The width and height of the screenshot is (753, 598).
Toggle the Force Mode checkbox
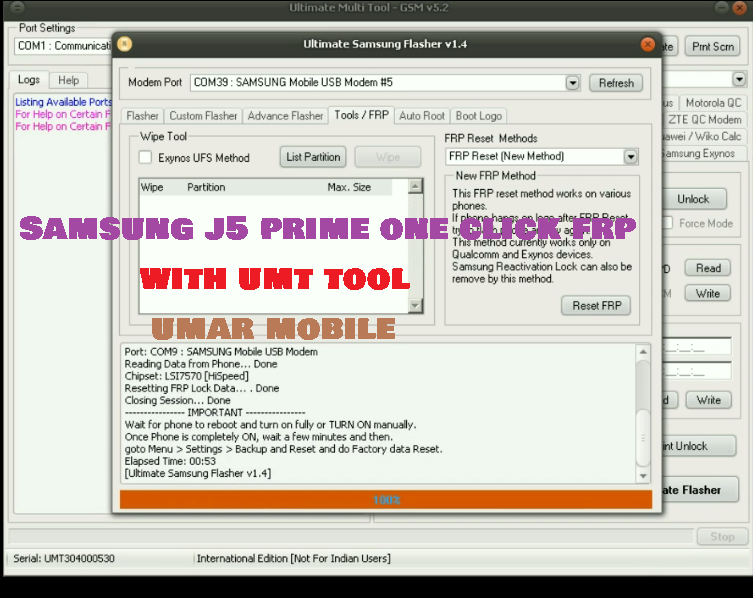(x=668, y=223)
